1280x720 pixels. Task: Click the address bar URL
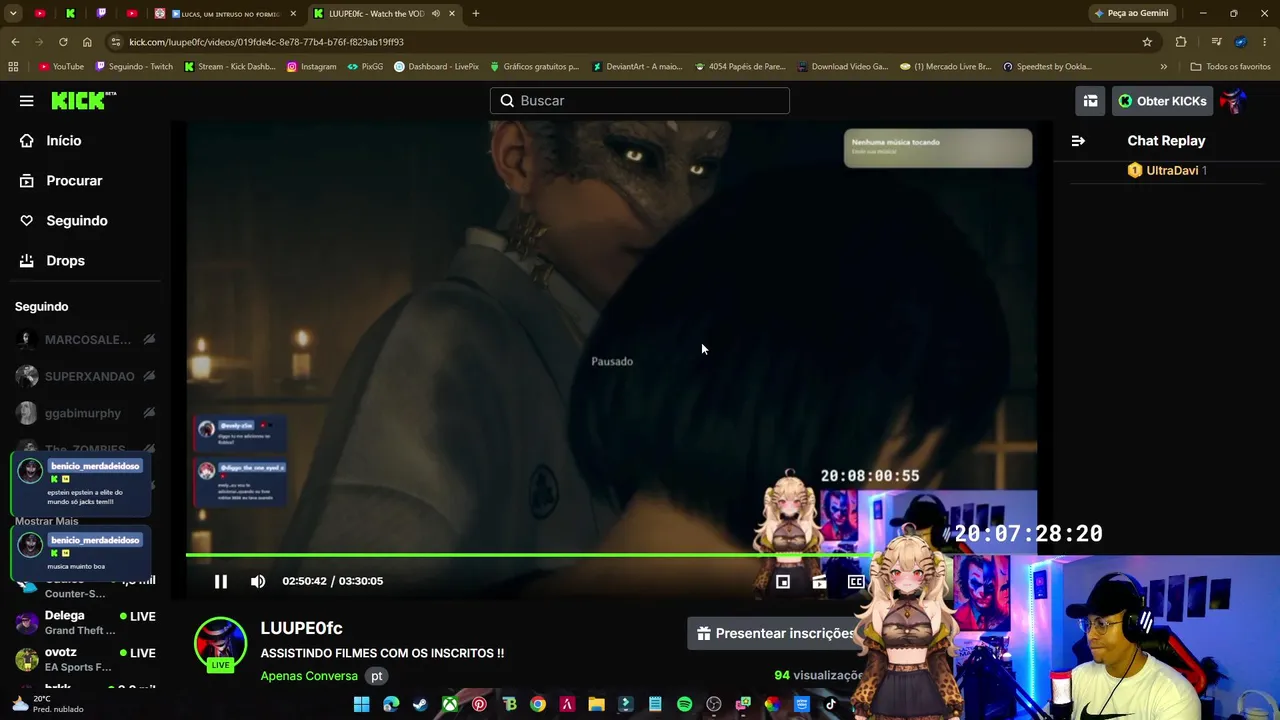(x=266, y=42)
